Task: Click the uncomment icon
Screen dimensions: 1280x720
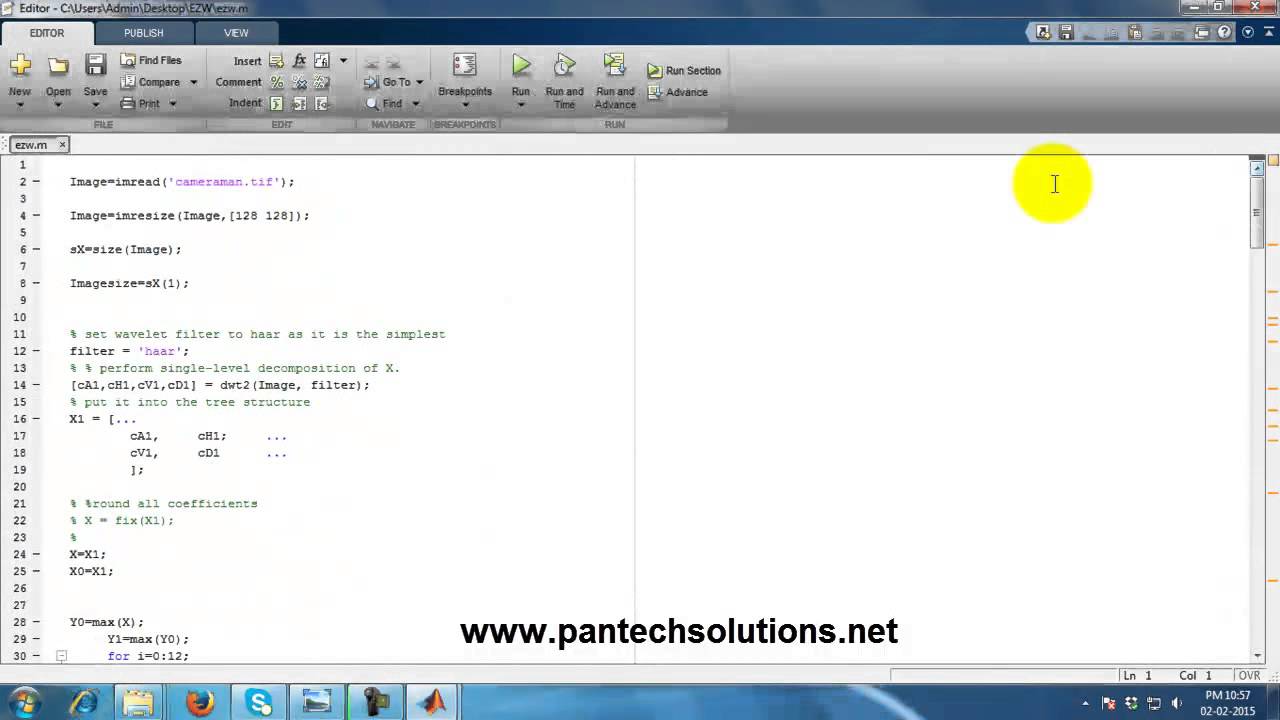Action: click(x=299, y=82)
